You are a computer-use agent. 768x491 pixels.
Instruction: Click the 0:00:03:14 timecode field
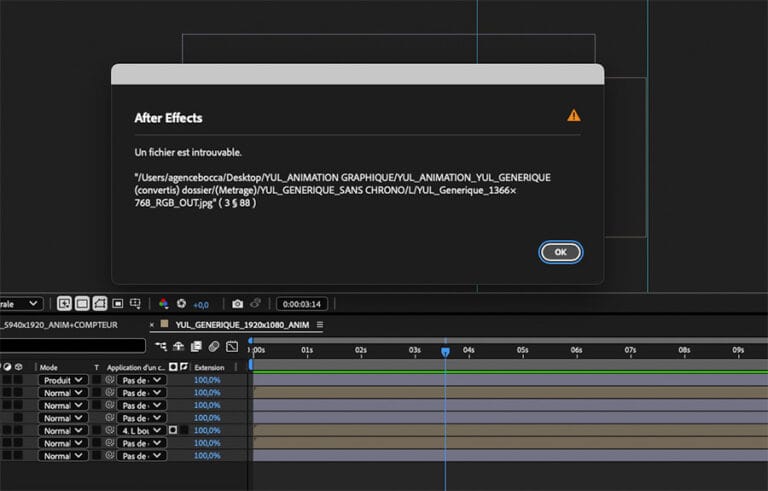[302, 304]
